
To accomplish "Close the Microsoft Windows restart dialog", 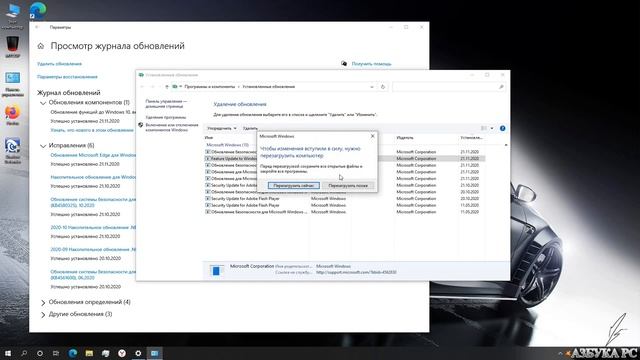I will coord(372,136).
